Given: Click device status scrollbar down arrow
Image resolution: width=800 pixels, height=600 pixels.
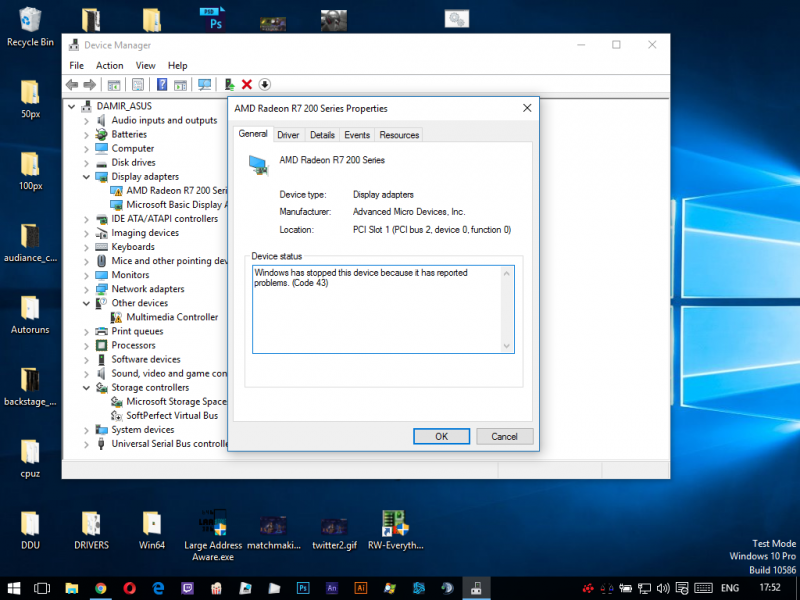Looking at the screenshot, I should (507, 346).
